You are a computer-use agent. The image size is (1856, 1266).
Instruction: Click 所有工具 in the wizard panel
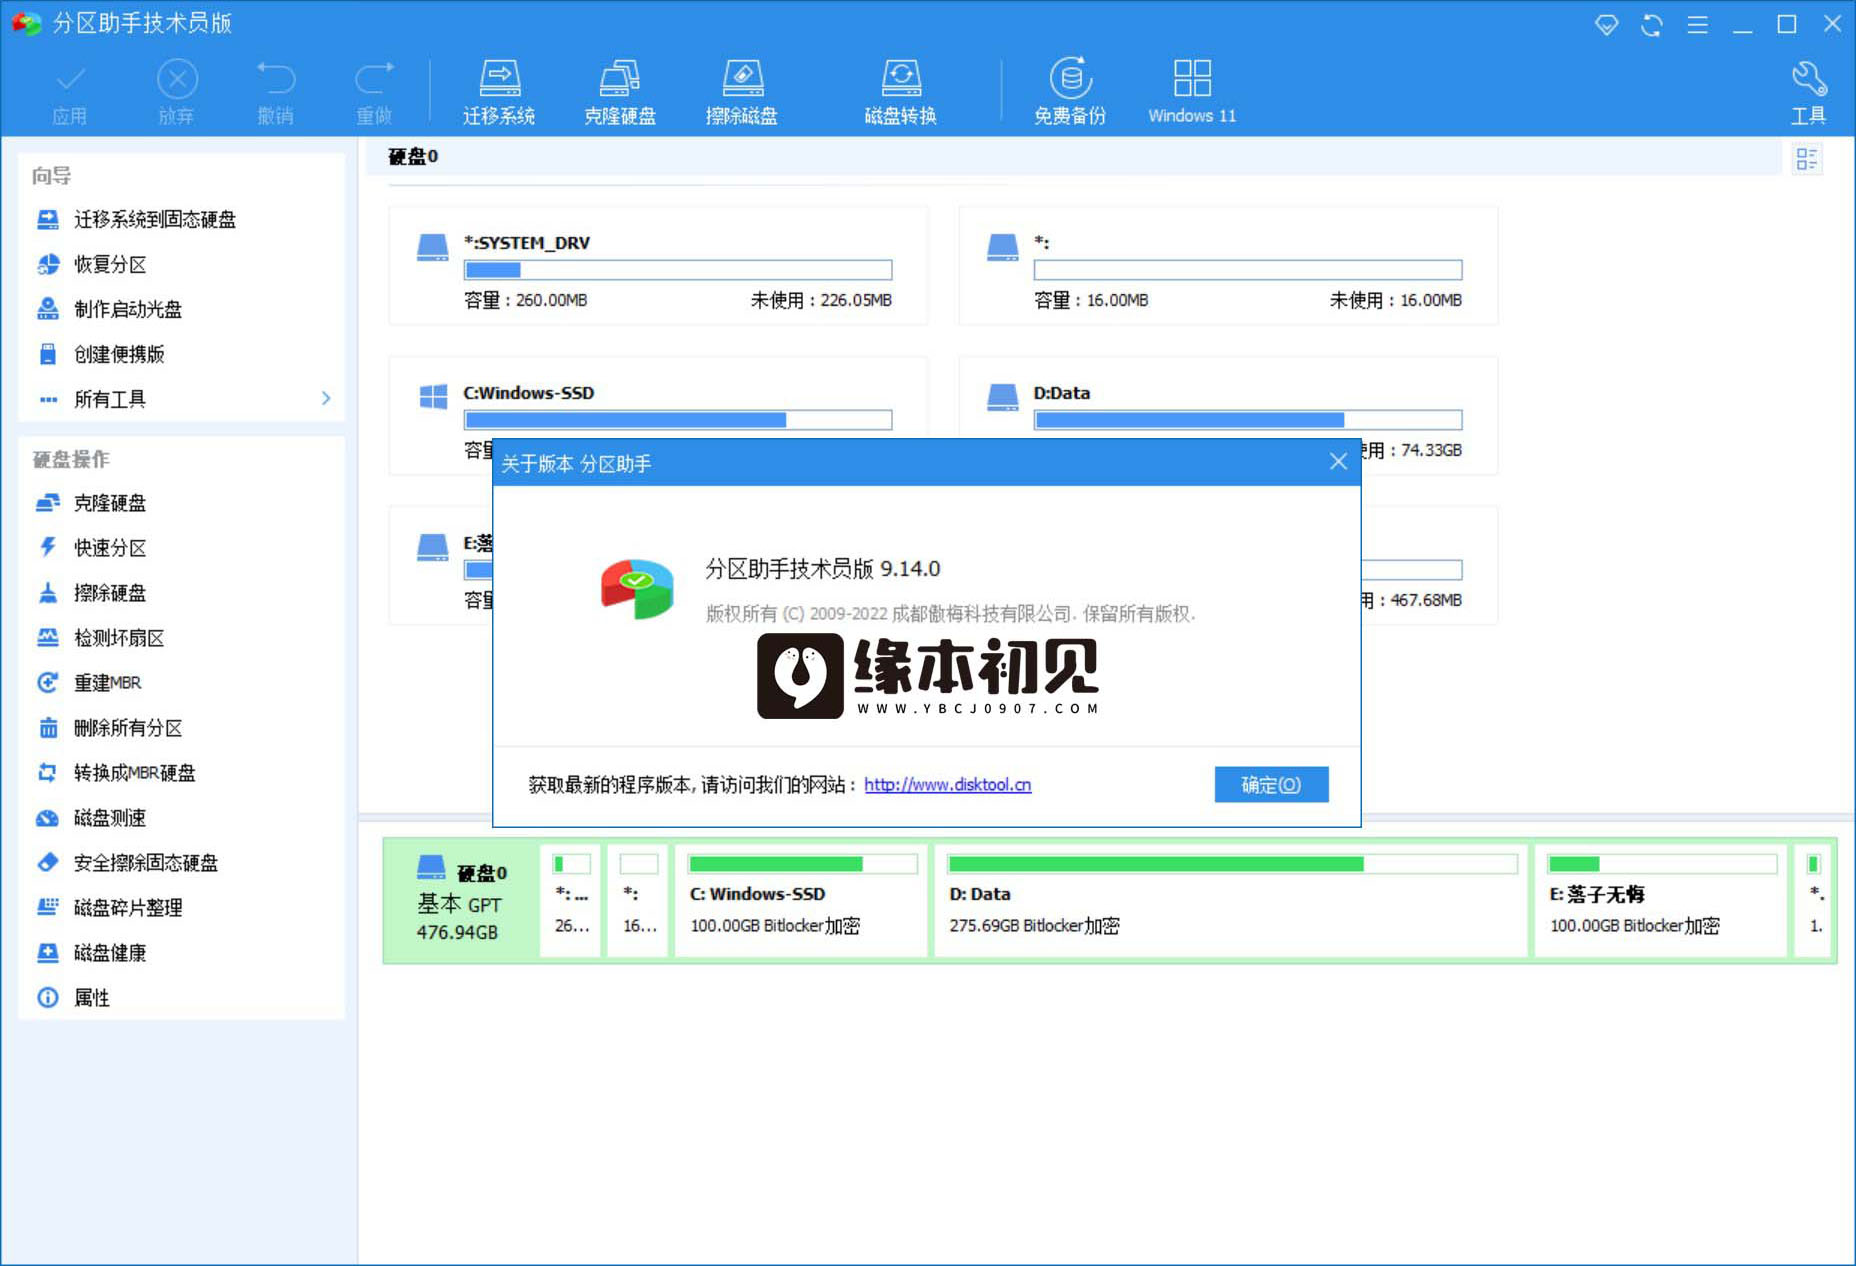click(x=110, y=399)
